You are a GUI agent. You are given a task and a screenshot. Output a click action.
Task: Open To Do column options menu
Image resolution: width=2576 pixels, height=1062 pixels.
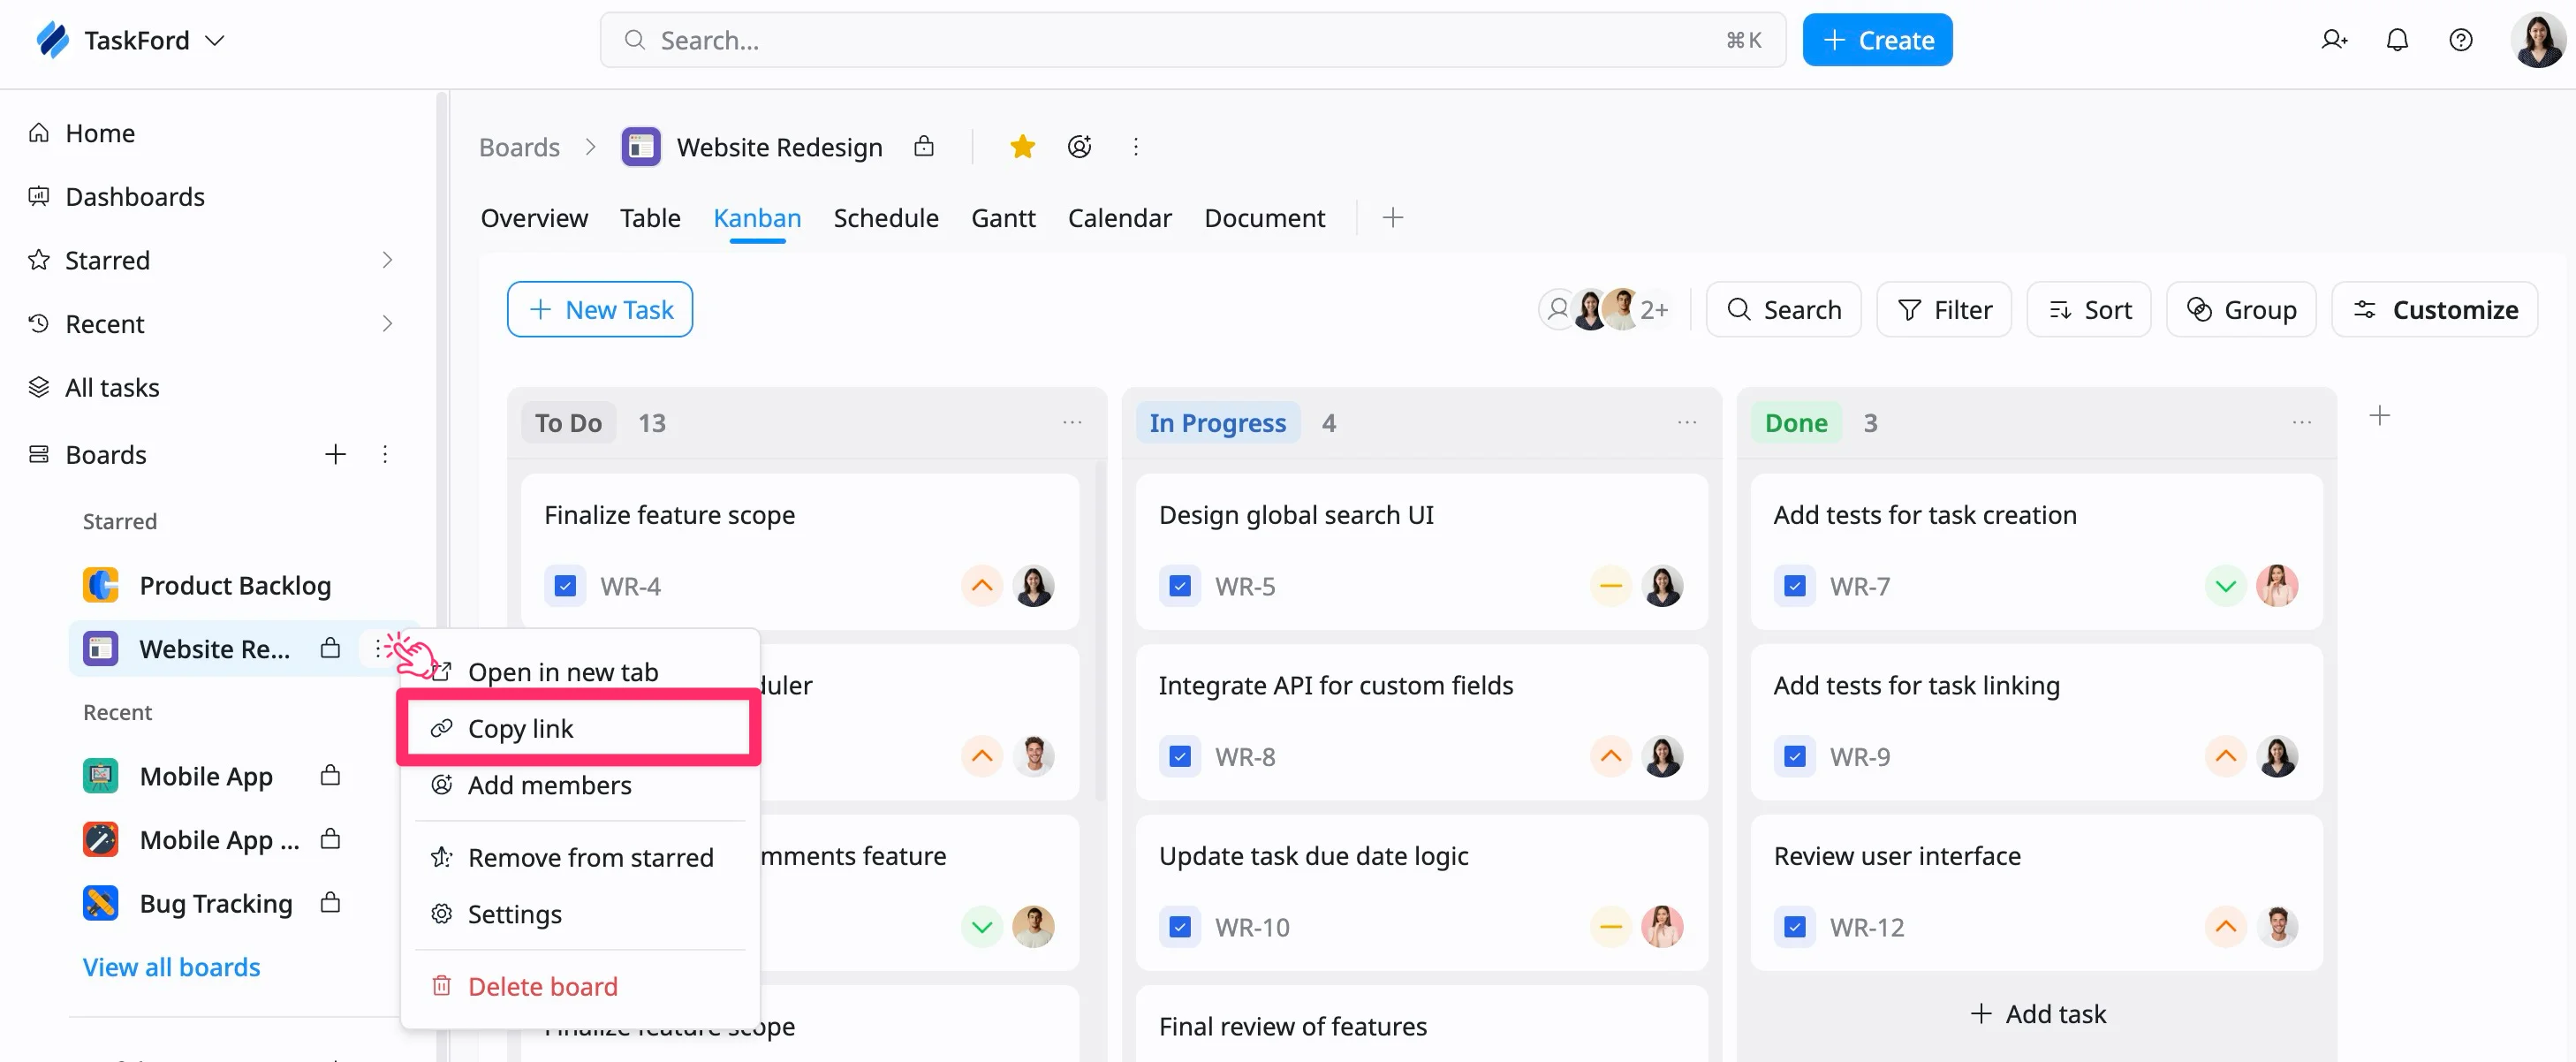pos(1072,423)
